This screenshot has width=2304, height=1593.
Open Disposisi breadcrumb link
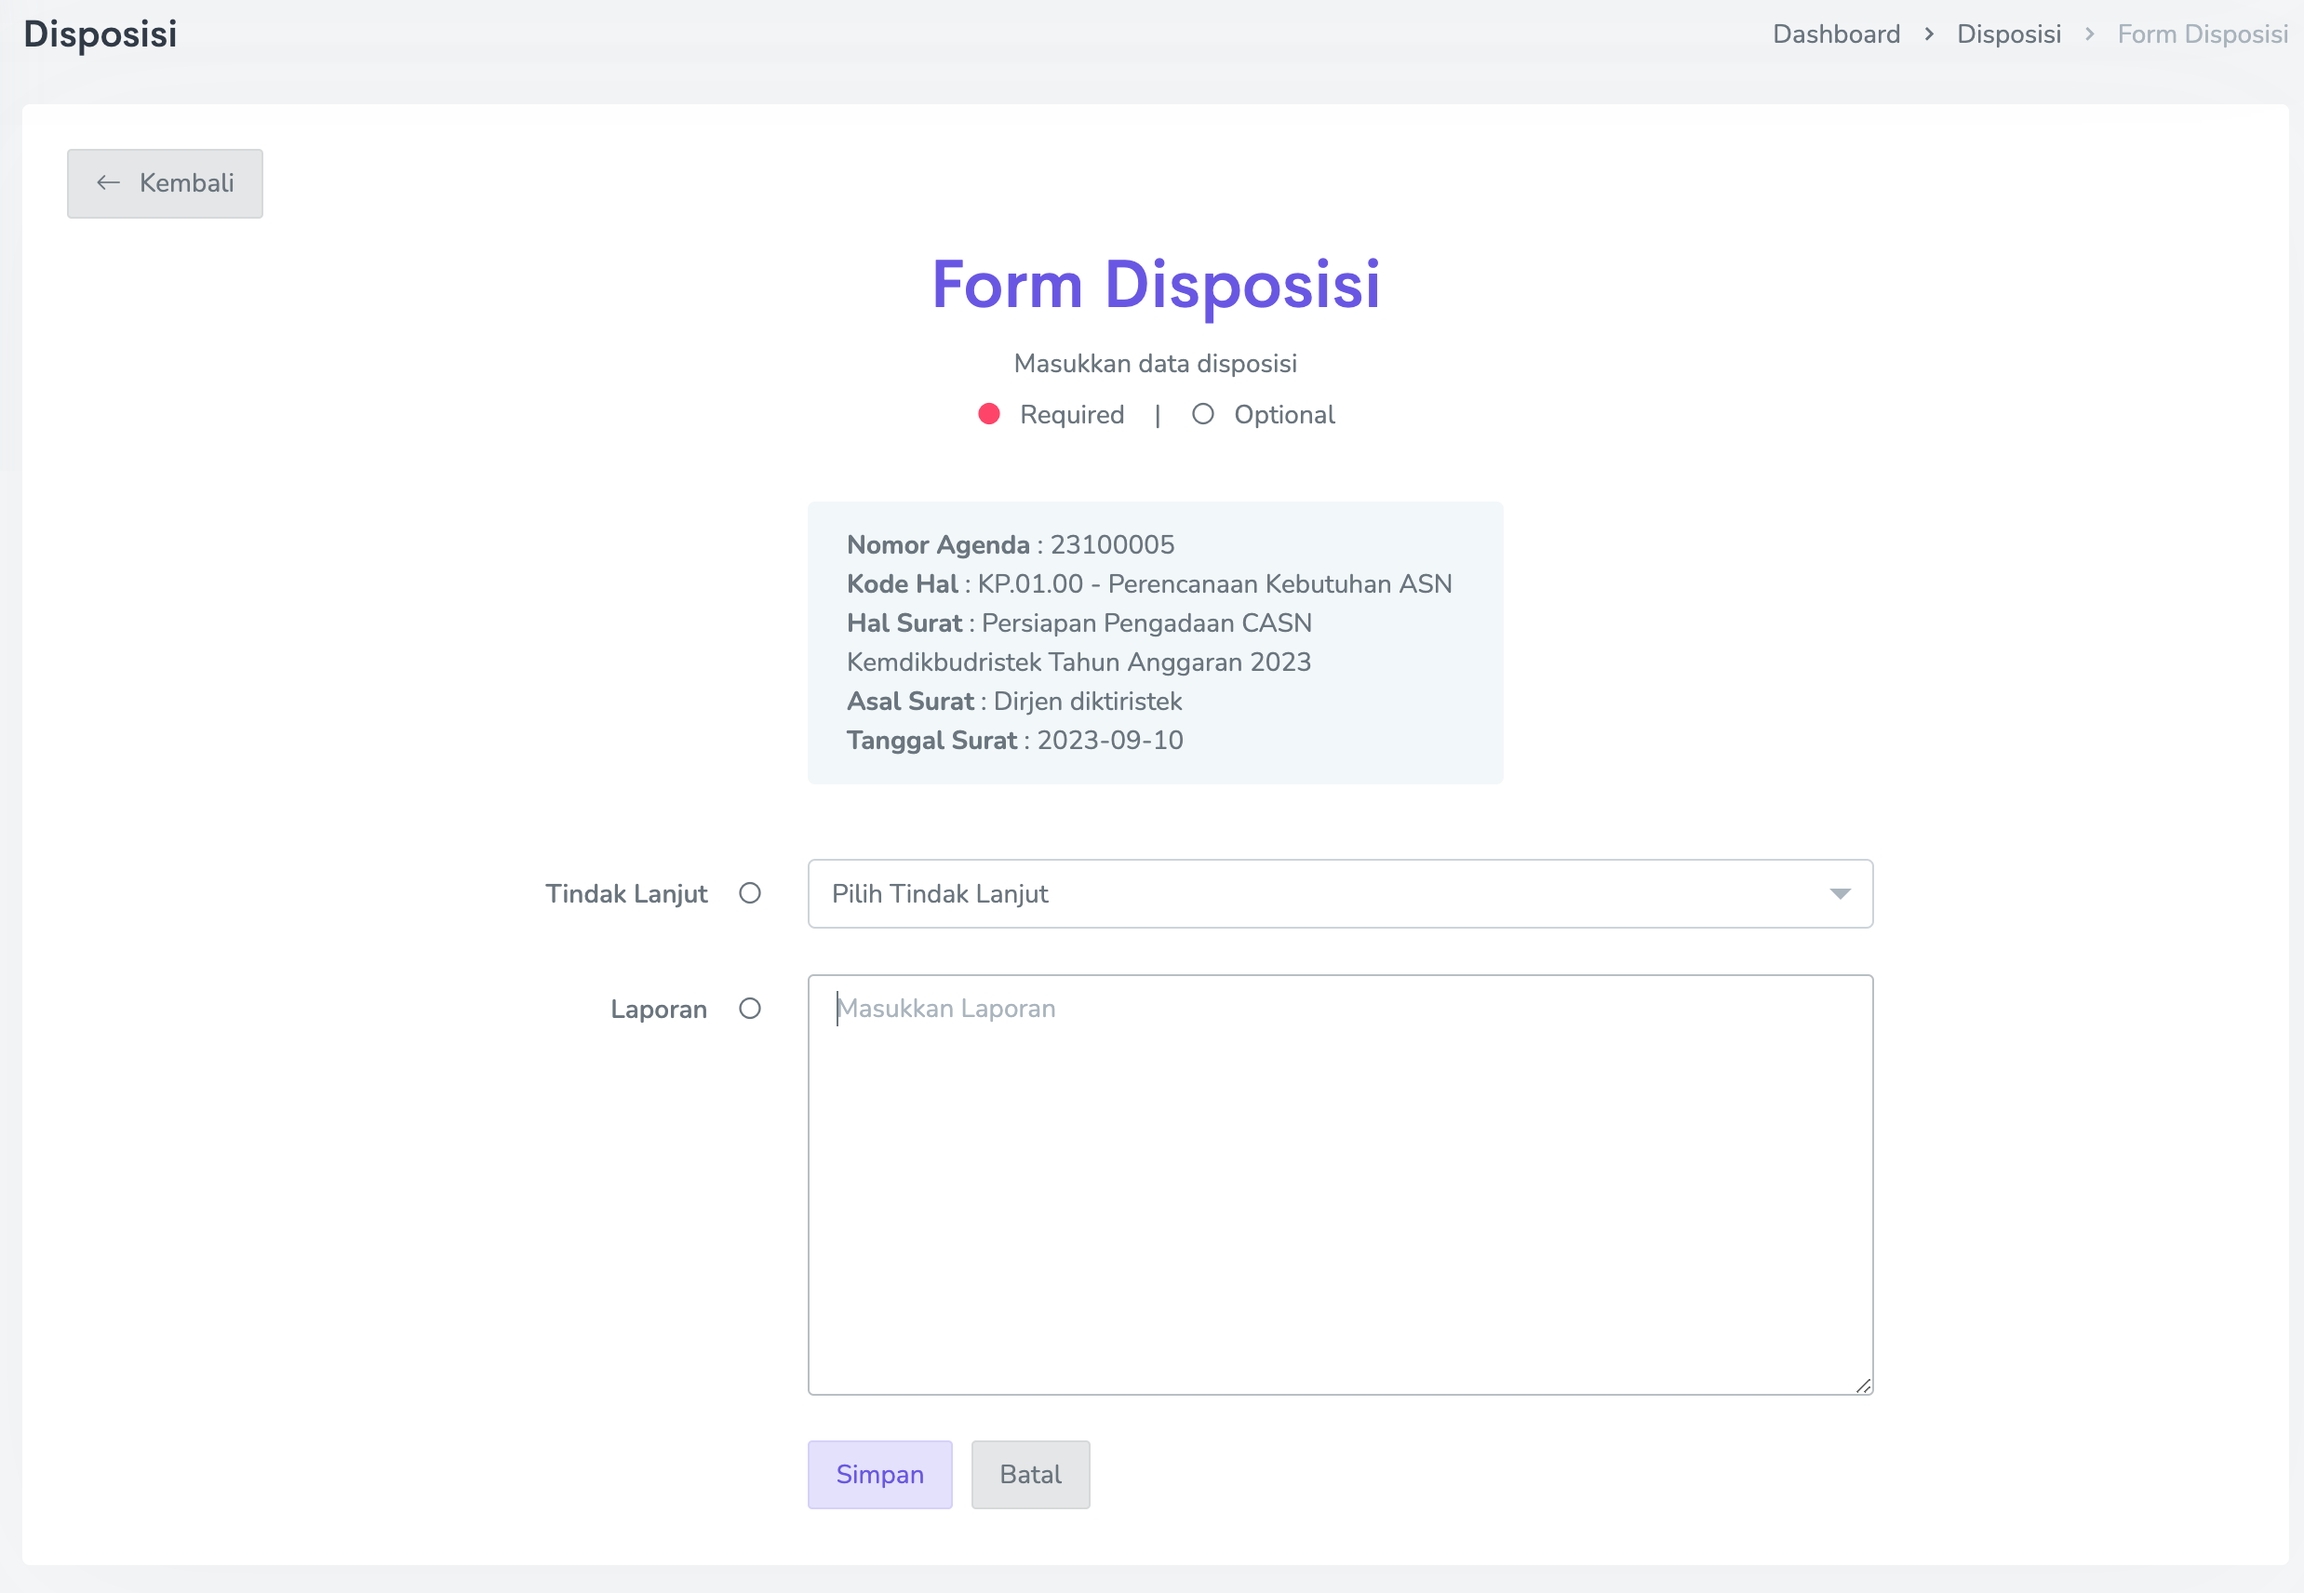coord(2008,35)
